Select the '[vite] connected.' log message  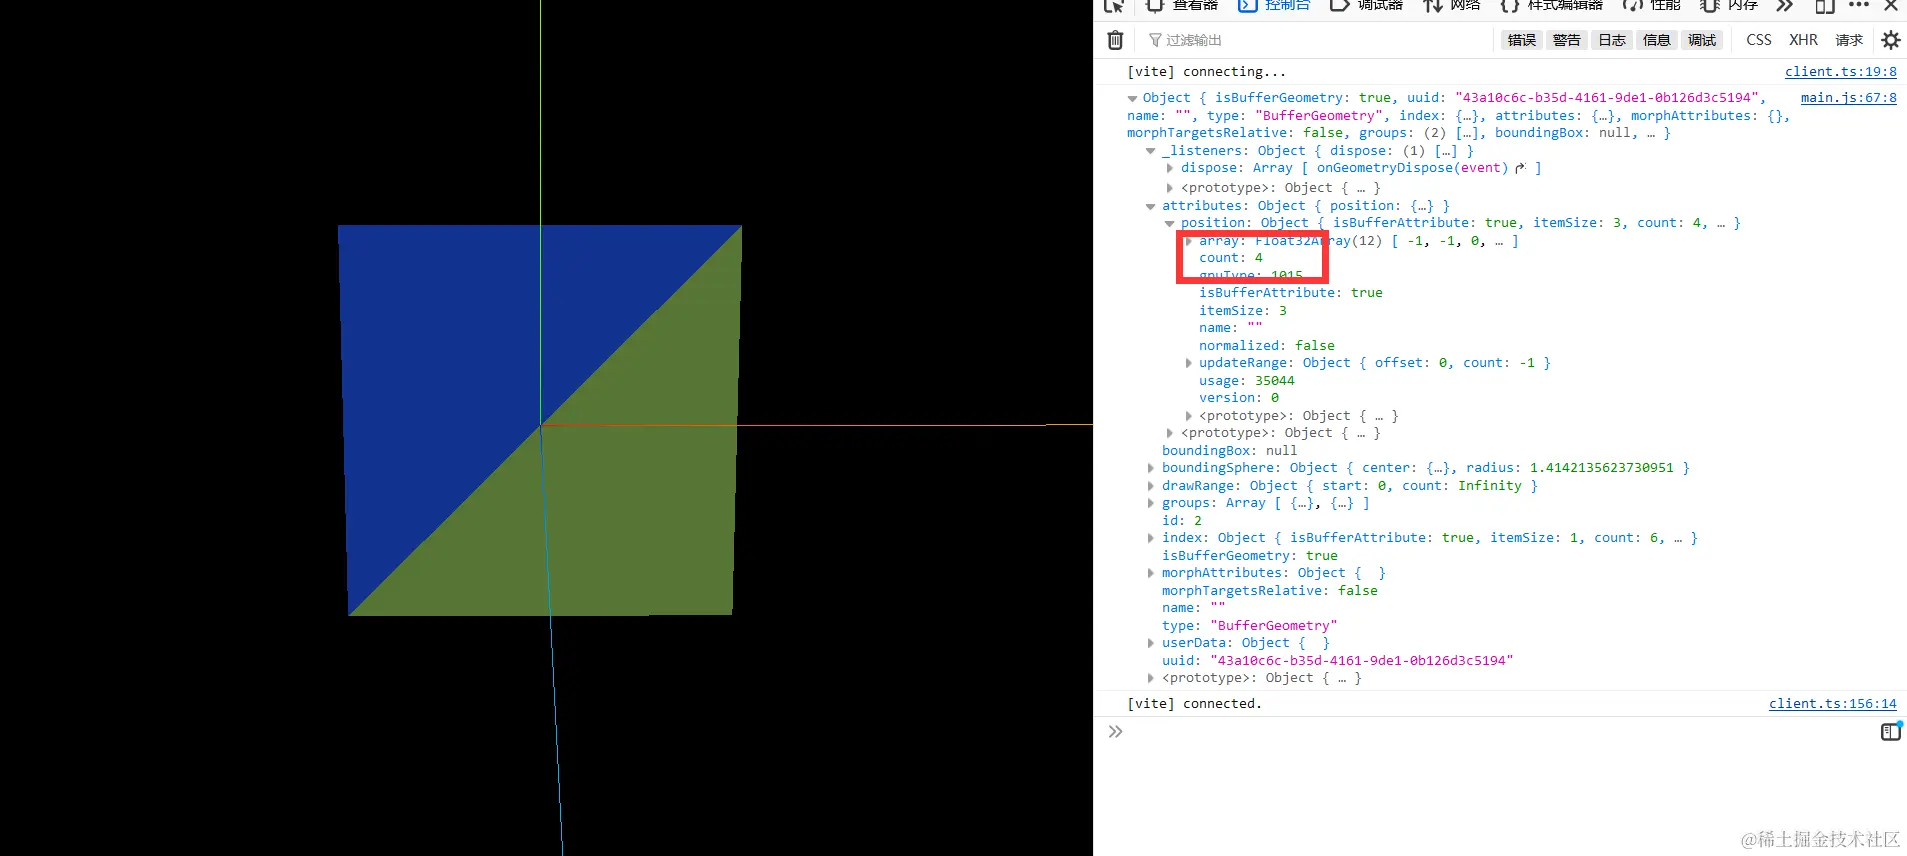point(1195,704)
